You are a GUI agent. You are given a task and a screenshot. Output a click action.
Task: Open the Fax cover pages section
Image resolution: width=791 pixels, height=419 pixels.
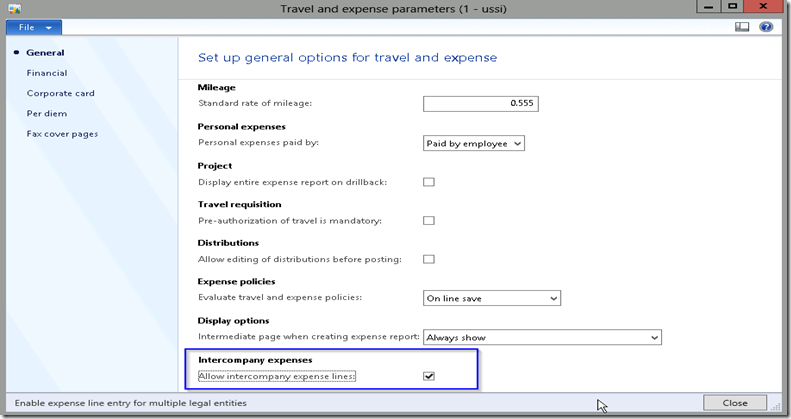coord(63,134)
